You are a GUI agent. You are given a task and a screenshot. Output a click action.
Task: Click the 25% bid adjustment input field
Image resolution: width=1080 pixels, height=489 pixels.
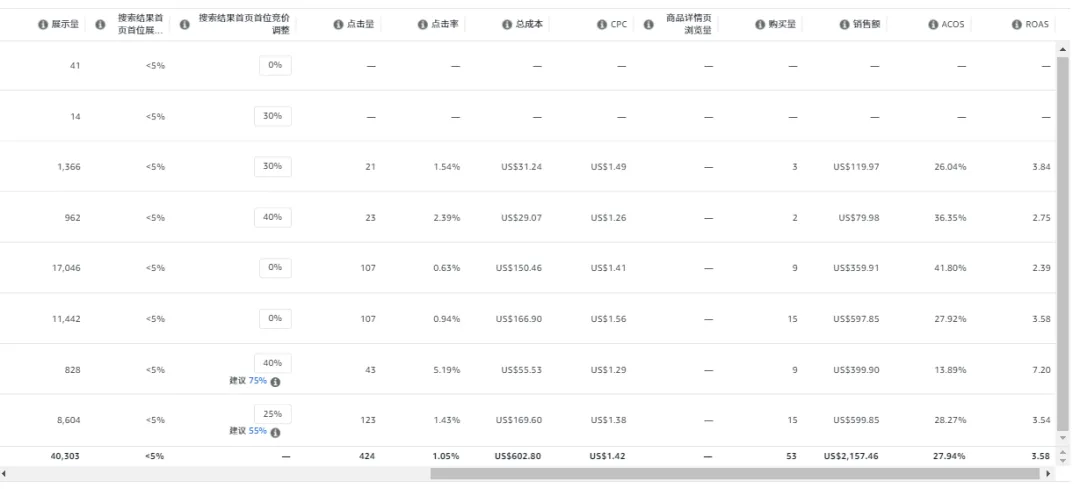(272, 413)
